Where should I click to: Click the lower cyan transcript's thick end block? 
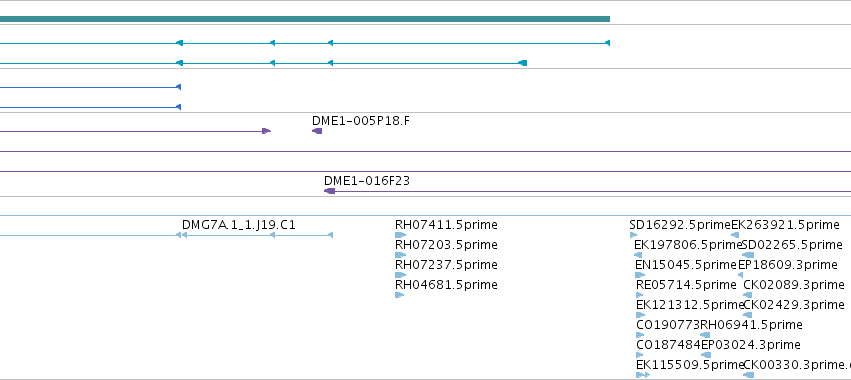[523, 63]
